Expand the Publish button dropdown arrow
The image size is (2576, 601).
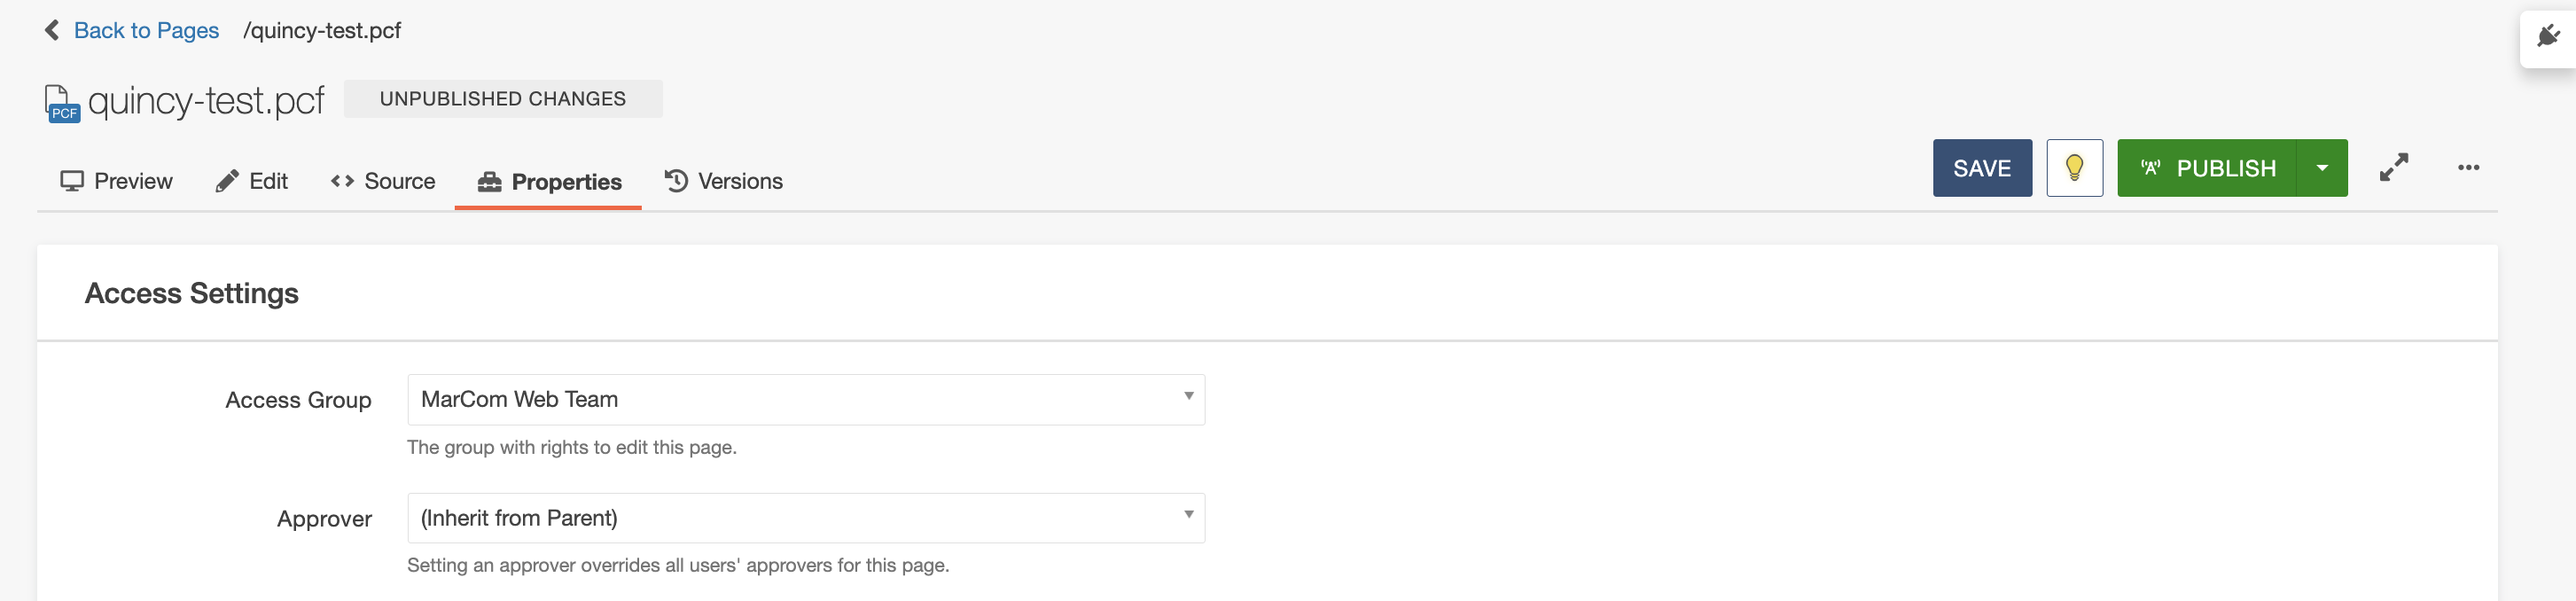click(x=2322, y=168)
